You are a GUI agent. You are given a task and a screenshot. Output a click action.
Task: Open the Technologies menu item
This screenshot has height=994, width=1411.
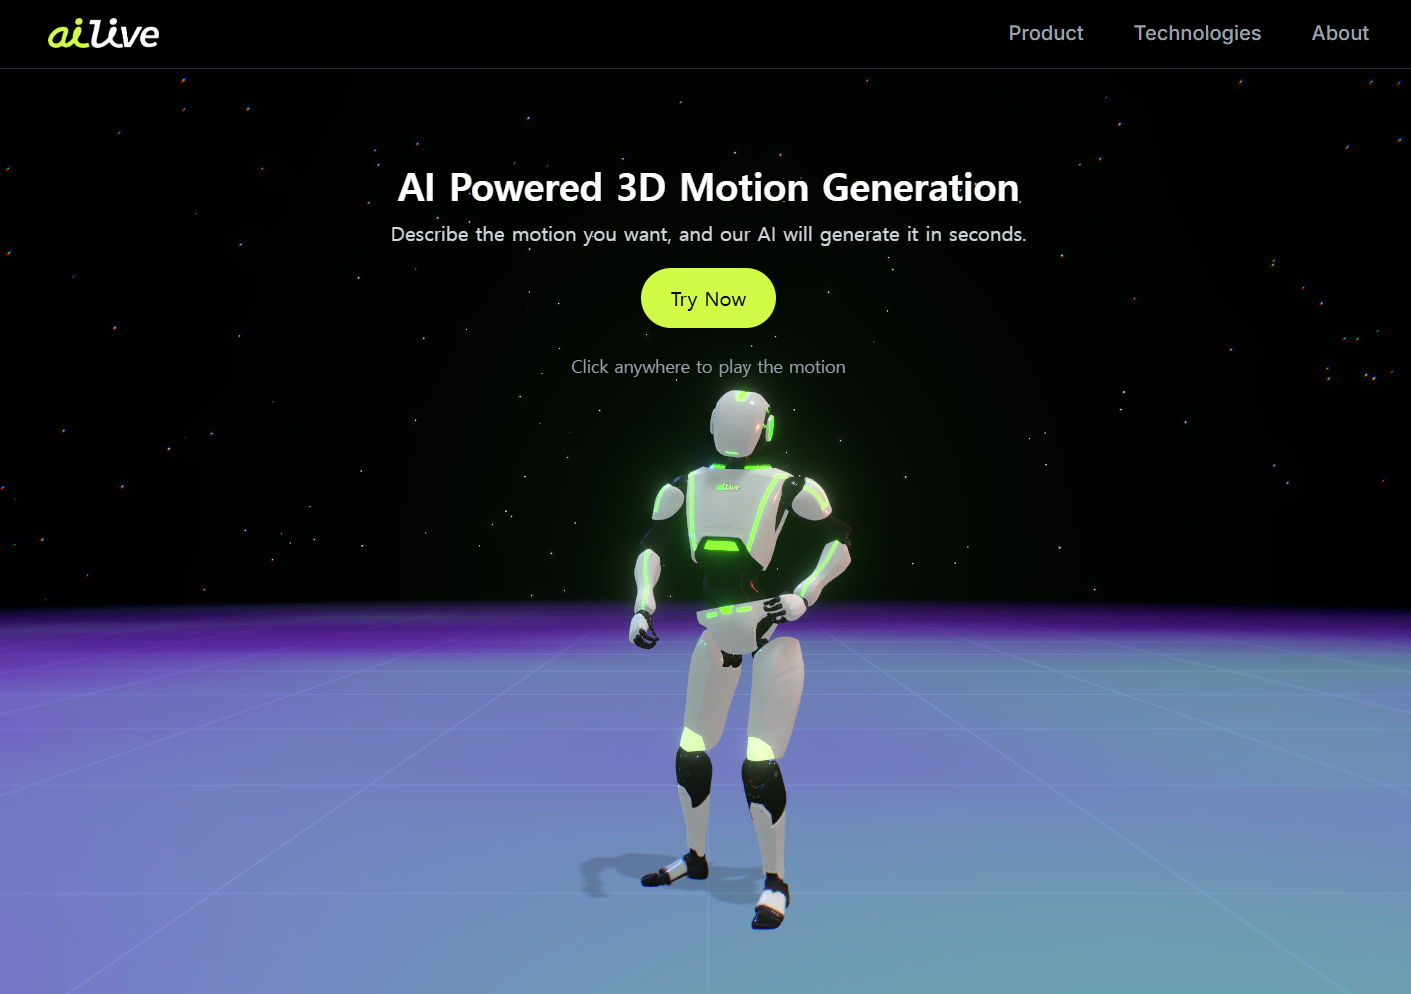pyautogui.click(x=1197, y=33)
